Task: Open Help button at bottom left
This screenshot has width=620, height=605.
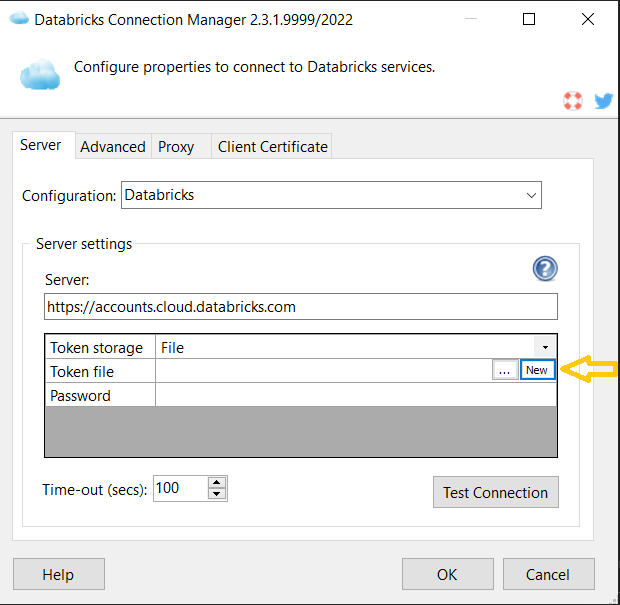Action: pyautogui.click(x=59, y=574)
